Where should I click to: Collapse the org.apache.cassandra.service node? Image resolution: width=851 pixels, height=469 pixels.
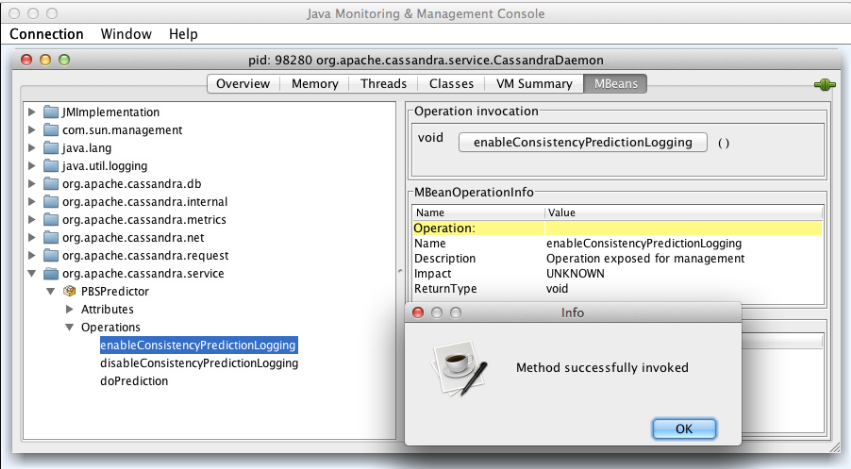point(32,274)
